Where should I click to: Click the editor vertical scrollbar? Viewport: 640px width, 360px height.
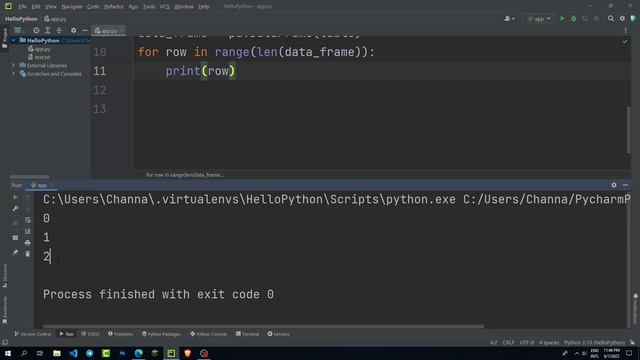point(629,130)
